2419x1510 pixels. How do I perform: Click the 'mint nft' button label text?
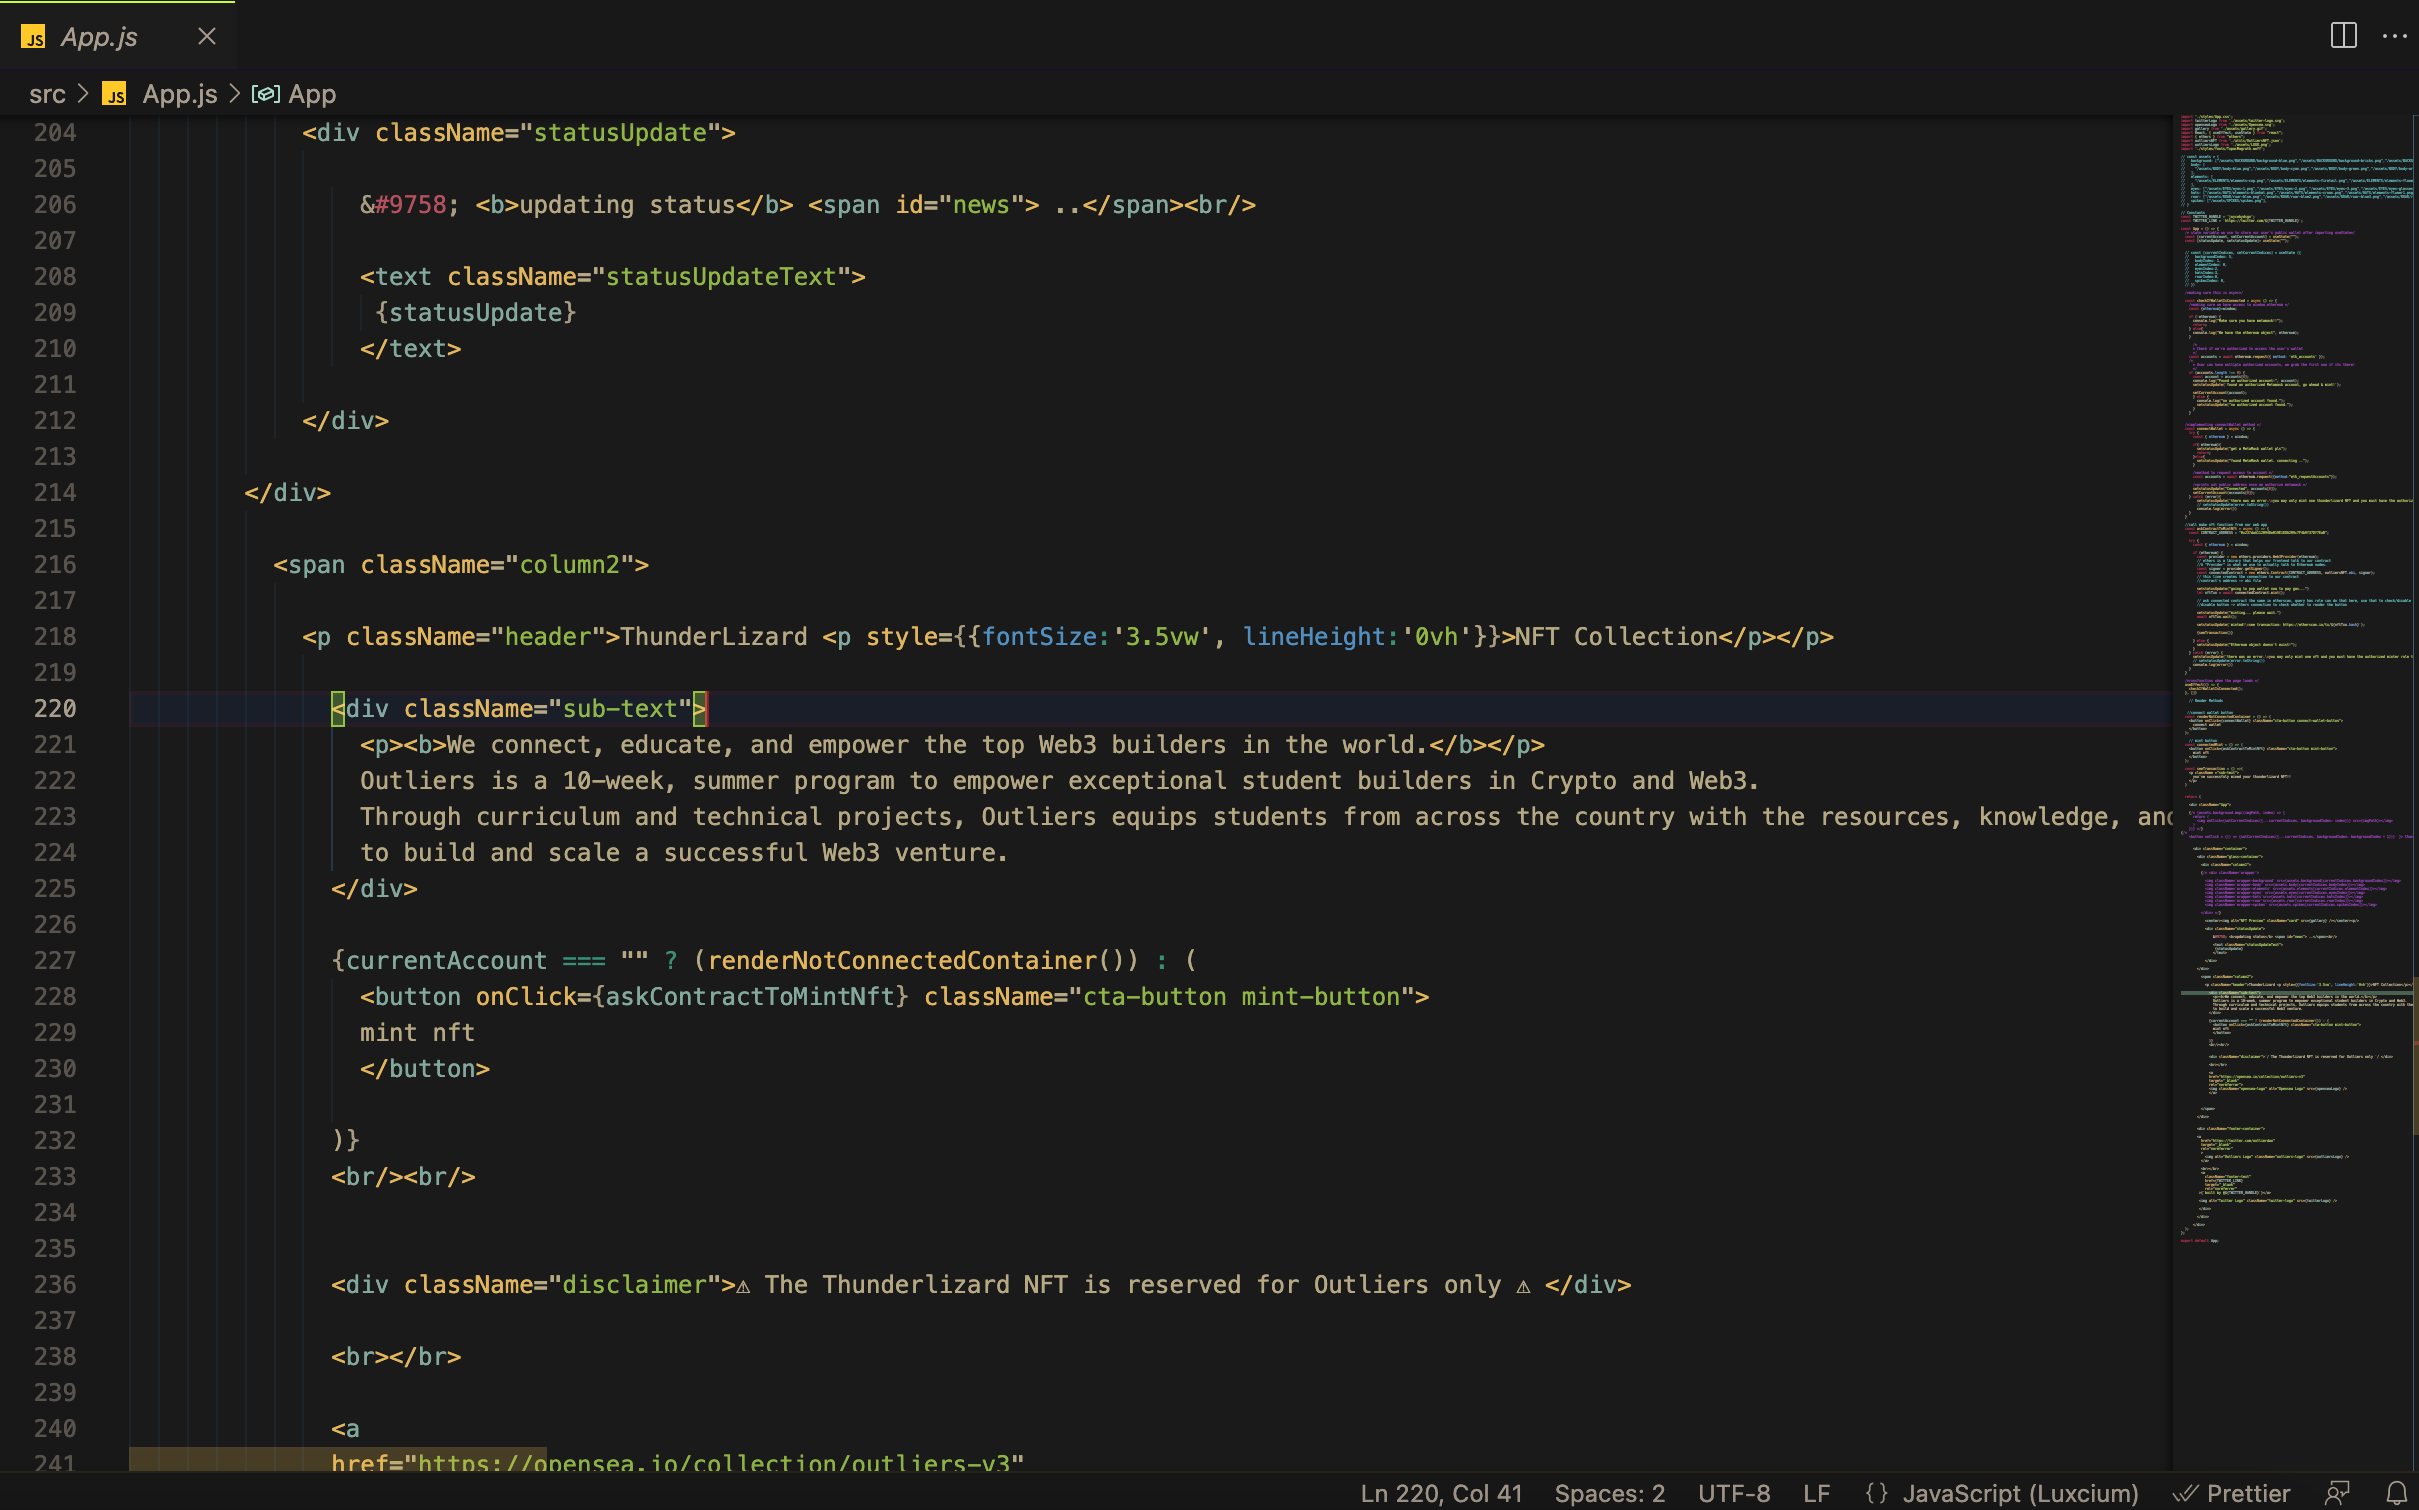417,1033
